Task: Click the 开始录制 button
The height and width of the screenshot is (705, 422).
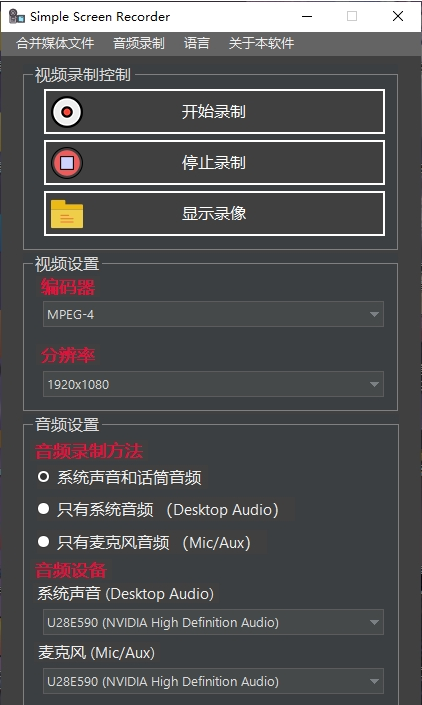Action: (x=214, y=112)
